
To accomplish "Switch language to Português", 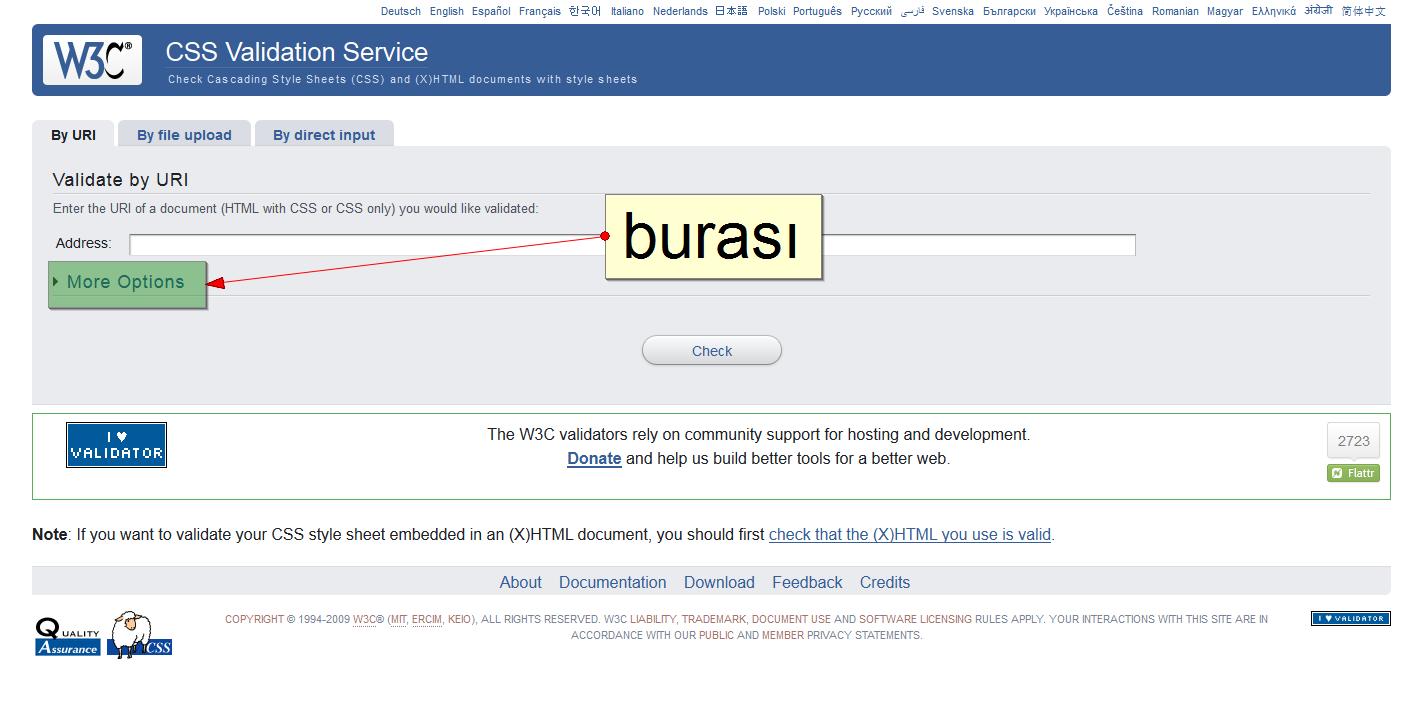I will 818,12.
